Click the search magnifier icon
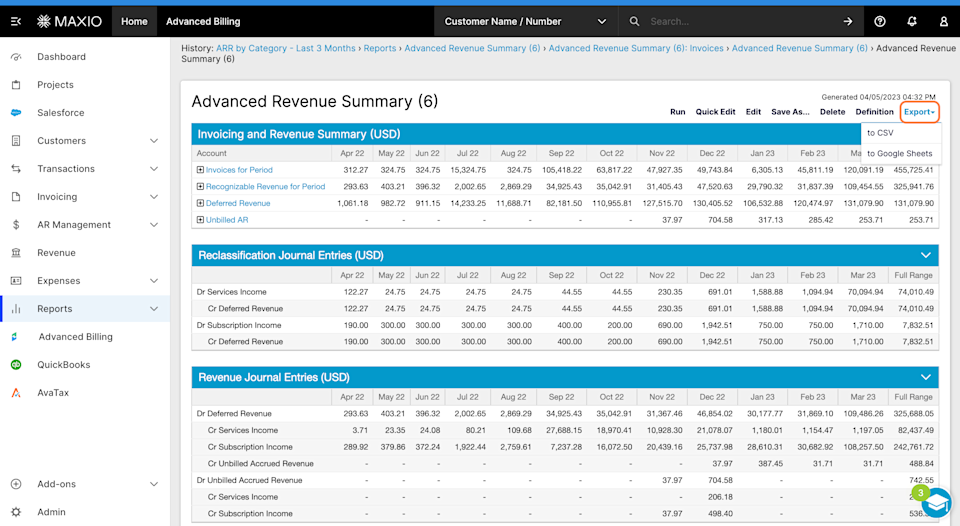 click(x=635, y=21)
